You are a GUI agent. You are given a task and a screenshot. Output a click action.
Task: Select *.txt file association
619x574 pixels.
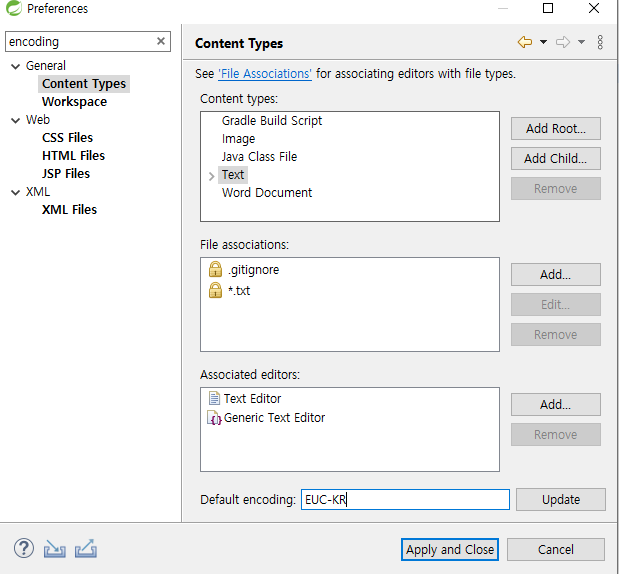coord(239,291)
